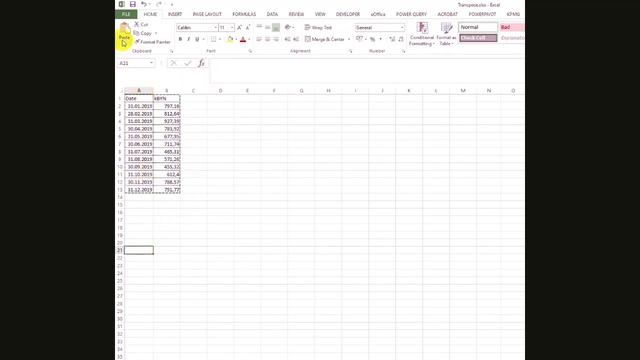
Task: Decrease font size with the smaller A icon
Action: click(247, 27)
